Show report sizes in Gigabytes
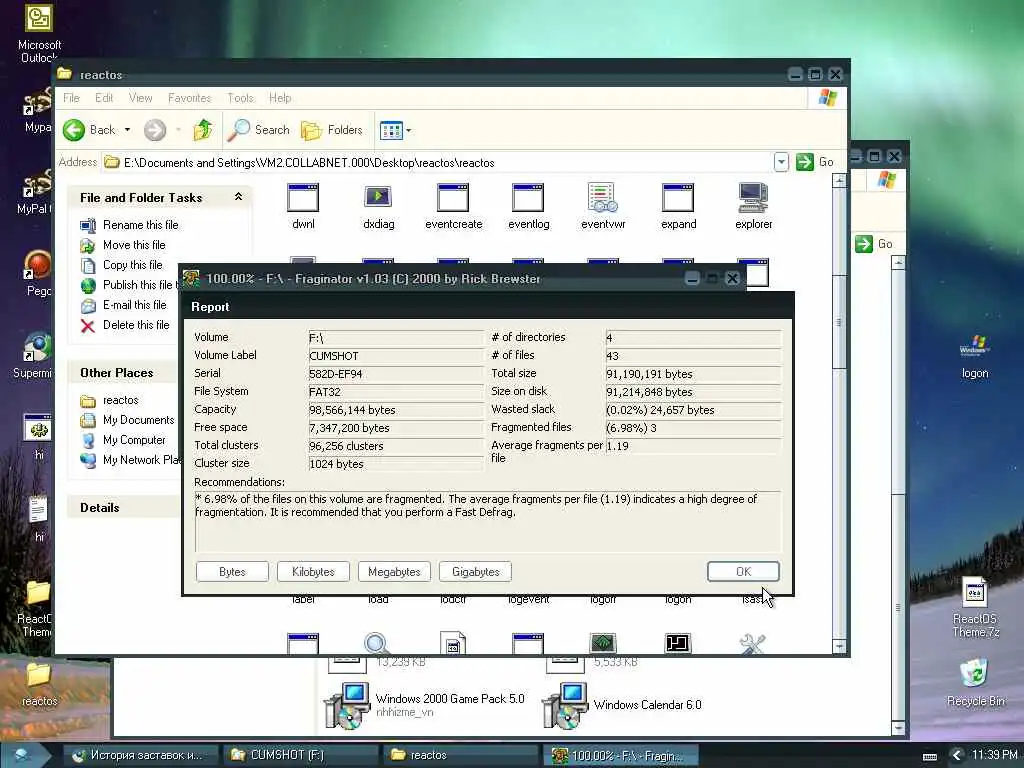Image resolution: width=1024 pixels, height=768 pixels. tap(475, 572)
